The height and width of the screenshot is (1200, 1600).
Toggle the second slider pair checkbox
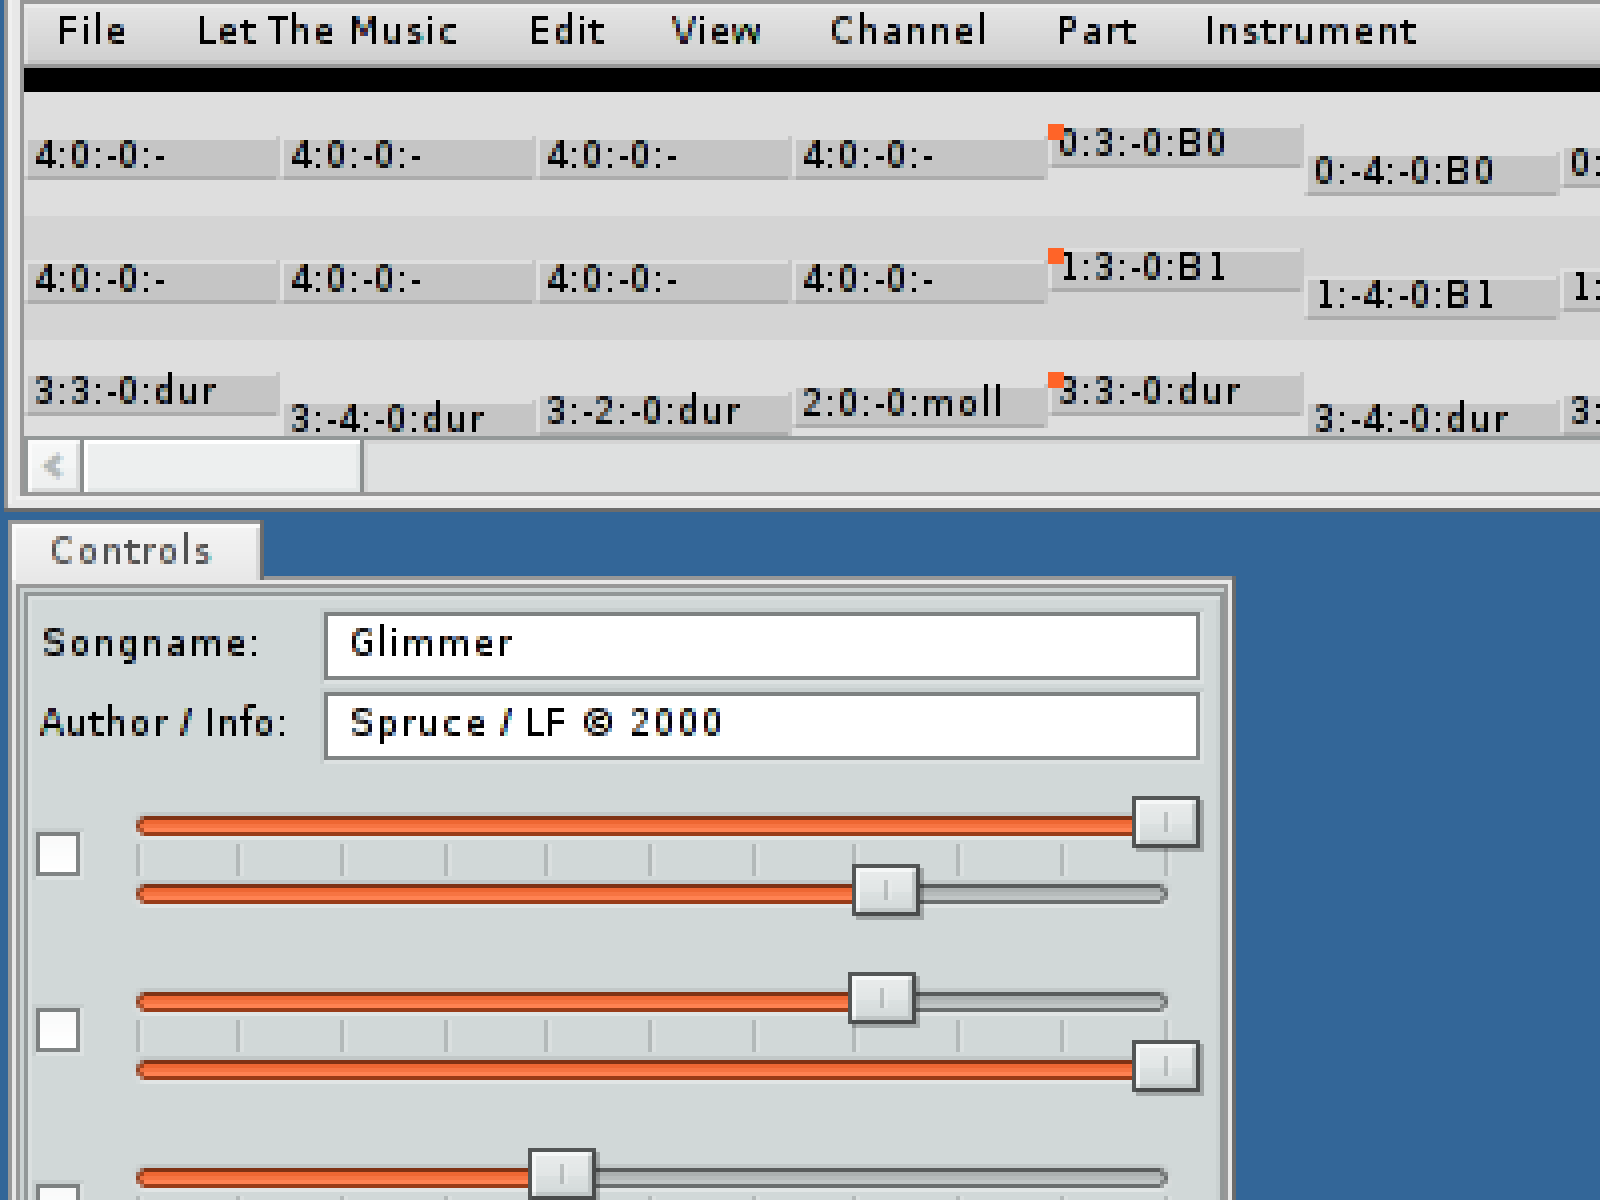tap(58, 1030)
